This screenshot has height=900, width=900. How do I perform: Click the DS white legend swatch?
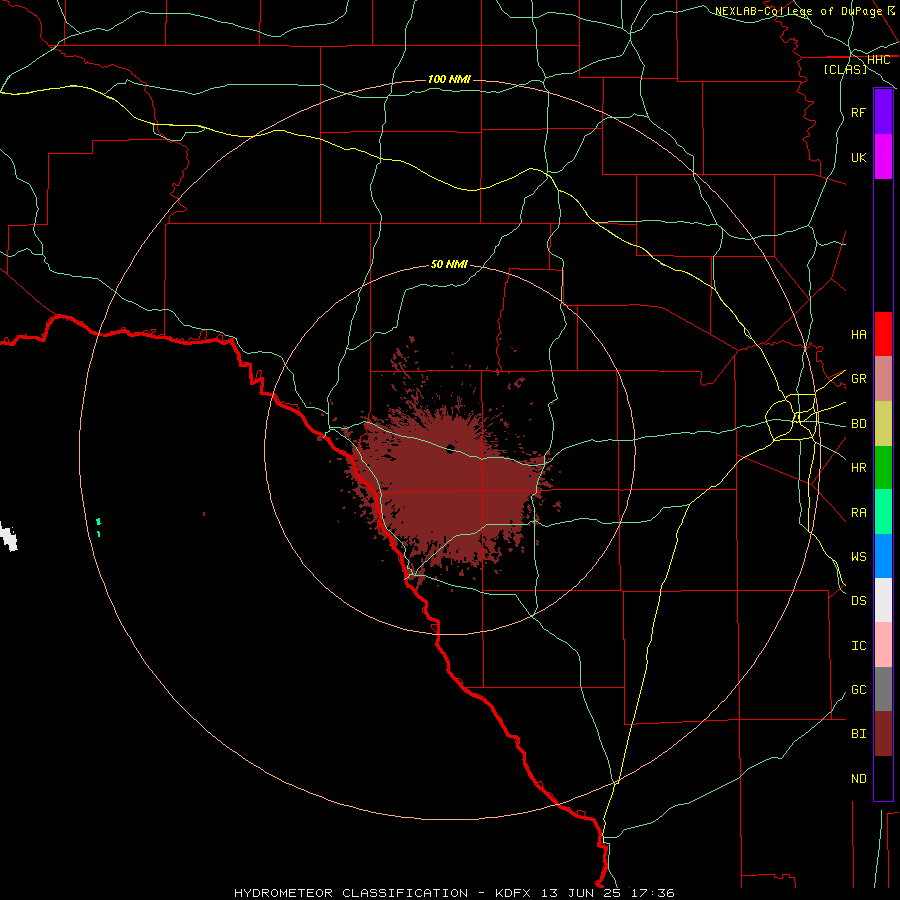click(x=883, y=600)
